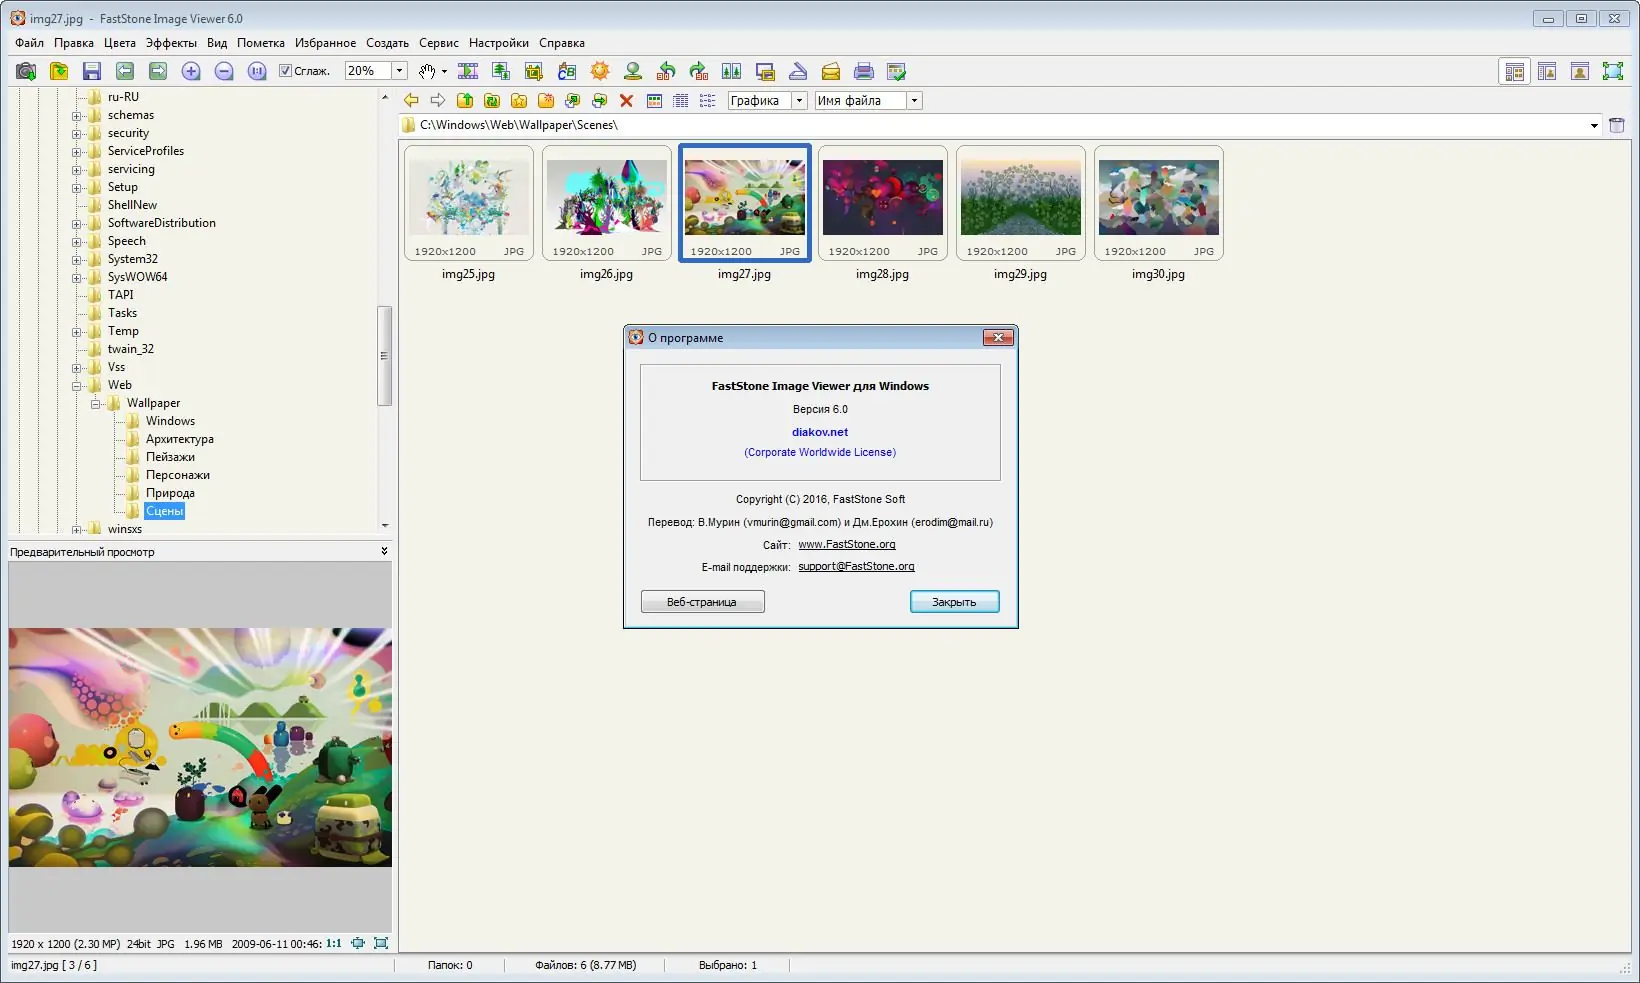1640x983 pixels.
Task: Click the Undo arrow on the toolbar
Action: (x=666, y=71)
